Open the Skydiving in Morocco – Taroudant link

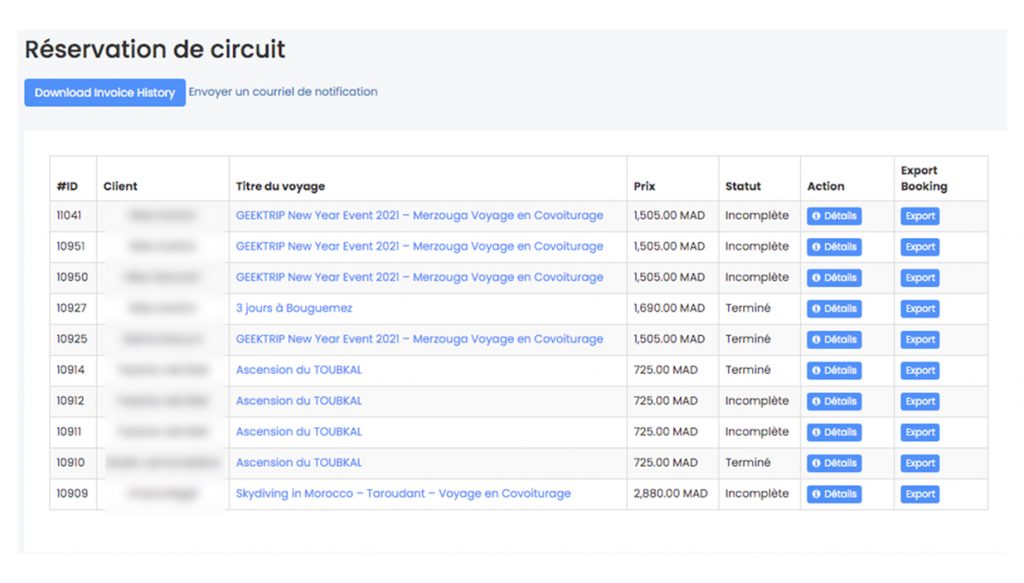403,494
